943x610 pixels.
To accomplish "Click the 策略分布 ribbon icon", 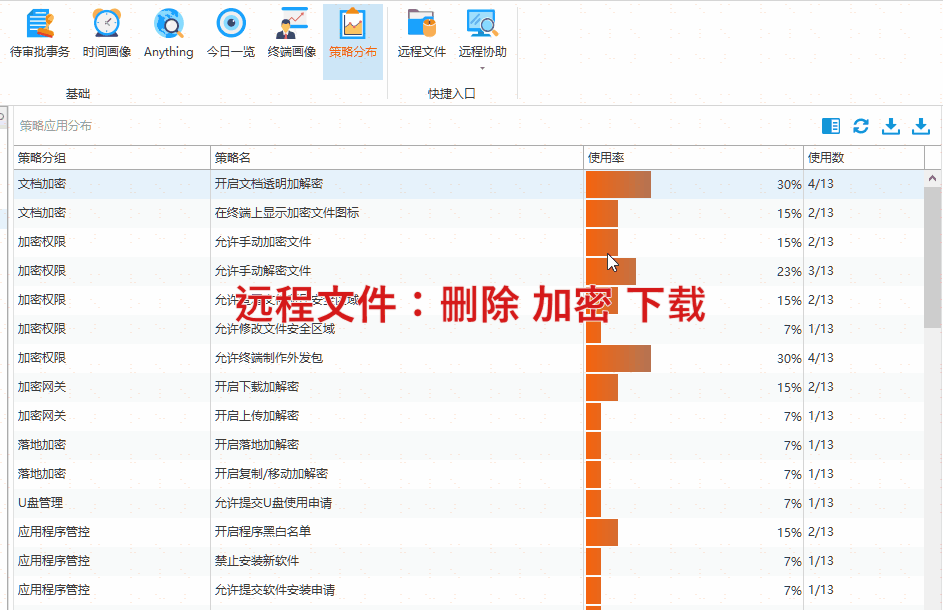I will pos(353,24).
